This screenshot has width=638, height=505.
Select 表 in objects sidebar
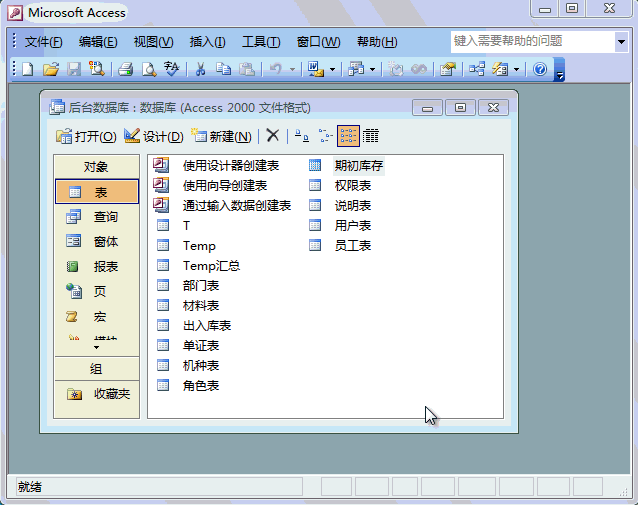pyautogui.click(x=97, y=191)
